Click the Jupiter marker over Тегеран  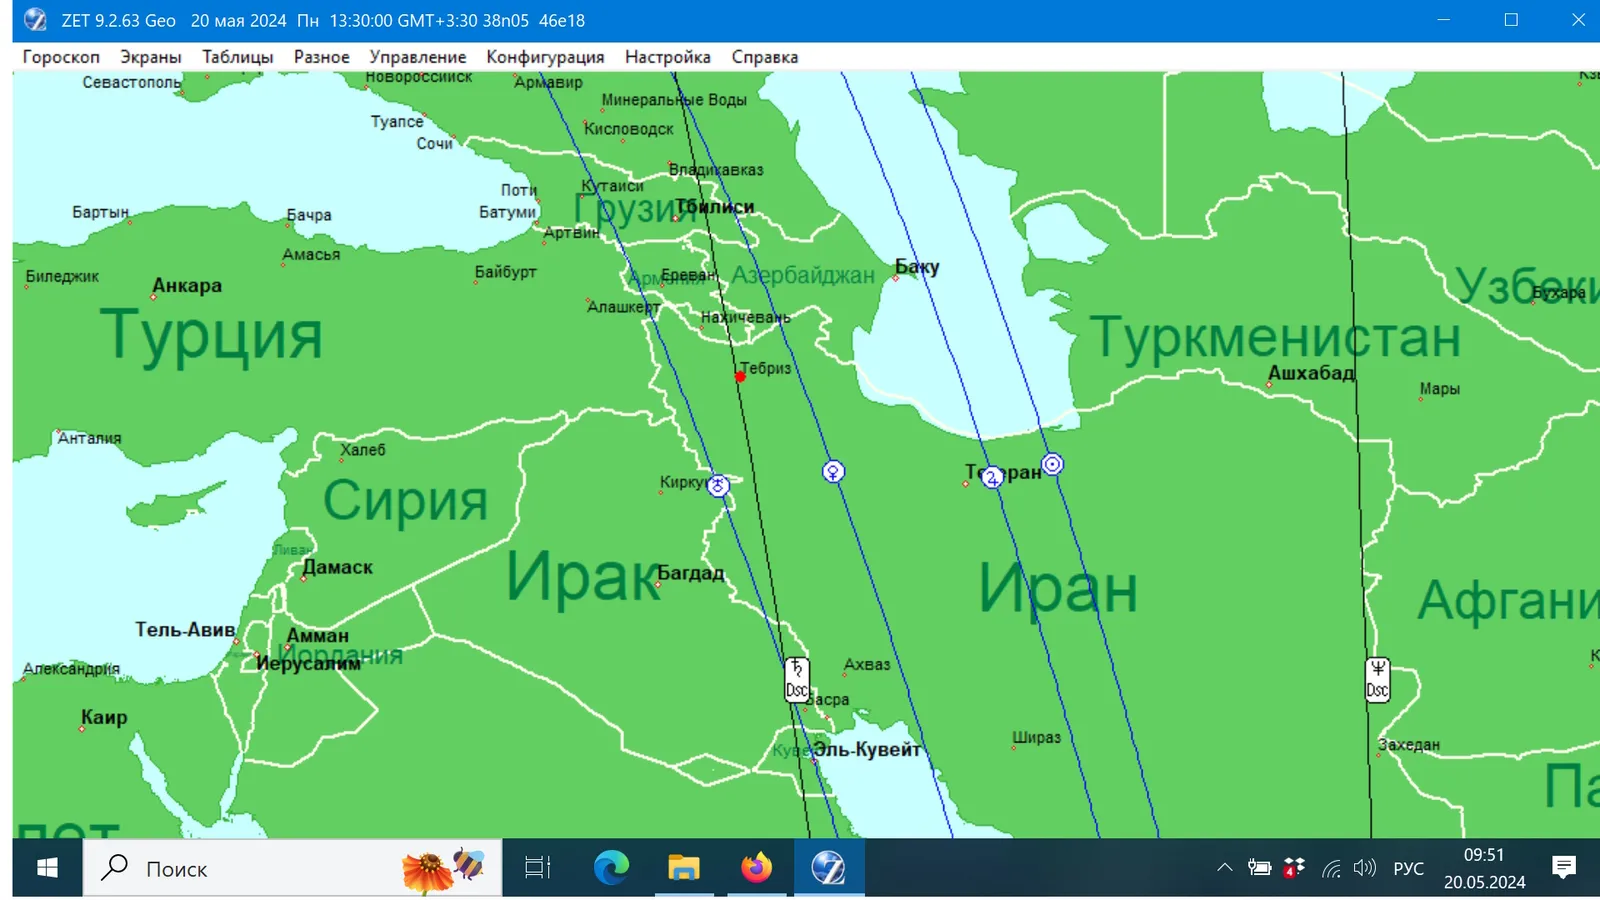pyautogui.click(x=991, y=477)
